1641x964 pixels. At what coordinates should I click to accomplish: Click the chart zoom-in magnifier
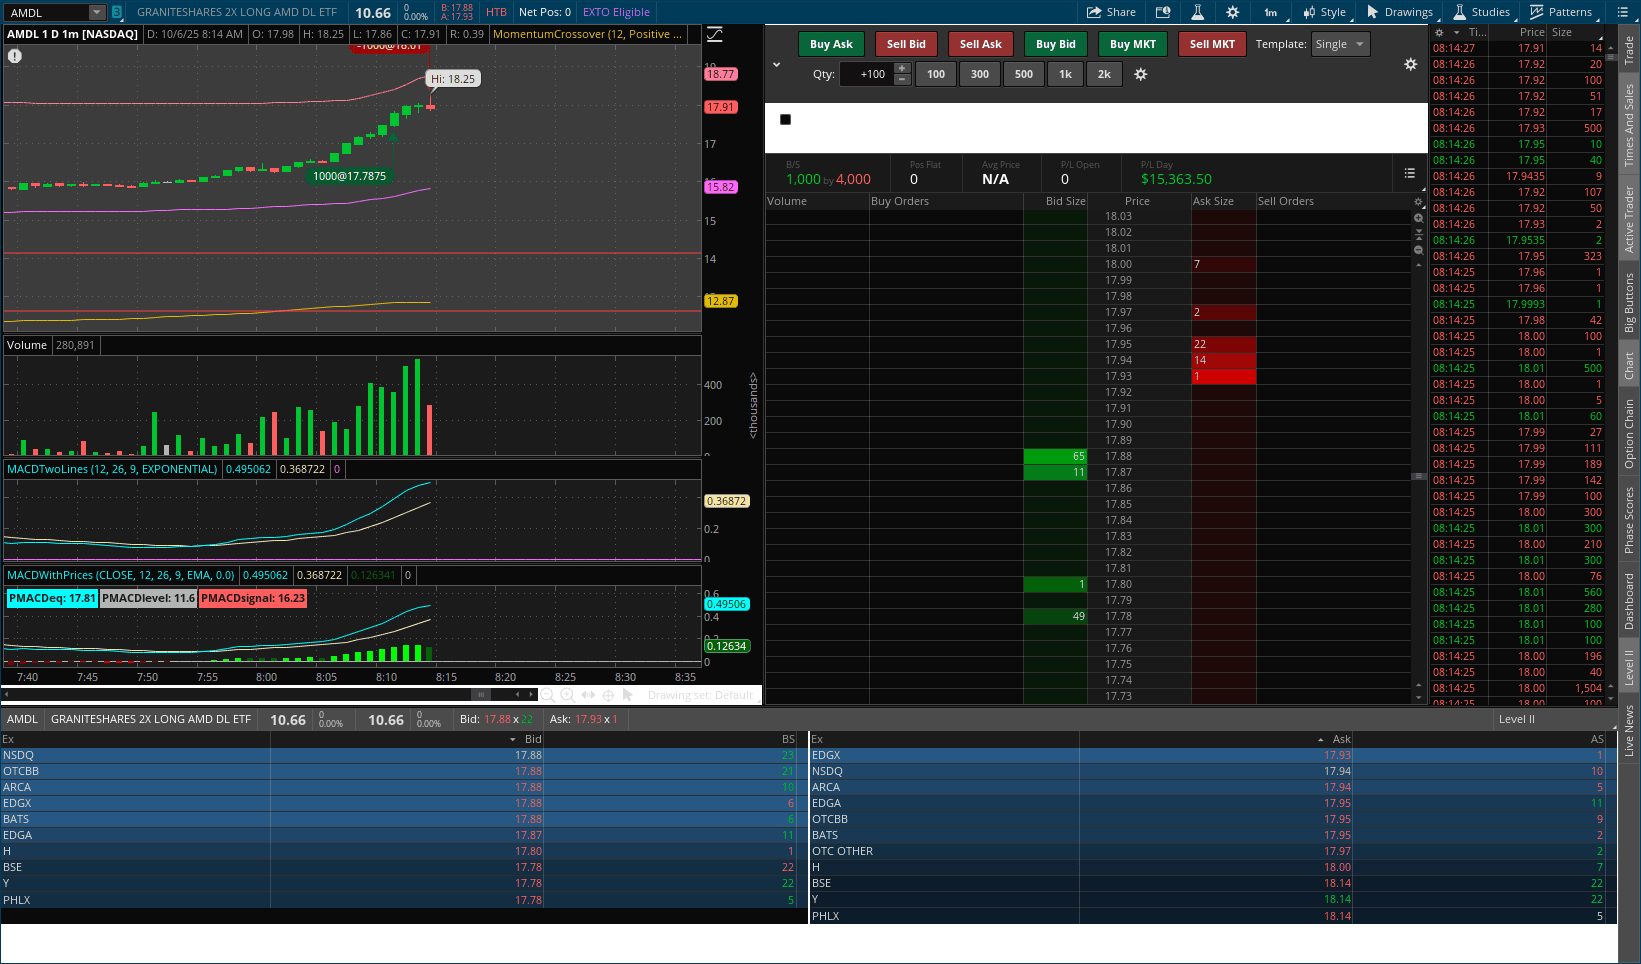coord(567,695)
